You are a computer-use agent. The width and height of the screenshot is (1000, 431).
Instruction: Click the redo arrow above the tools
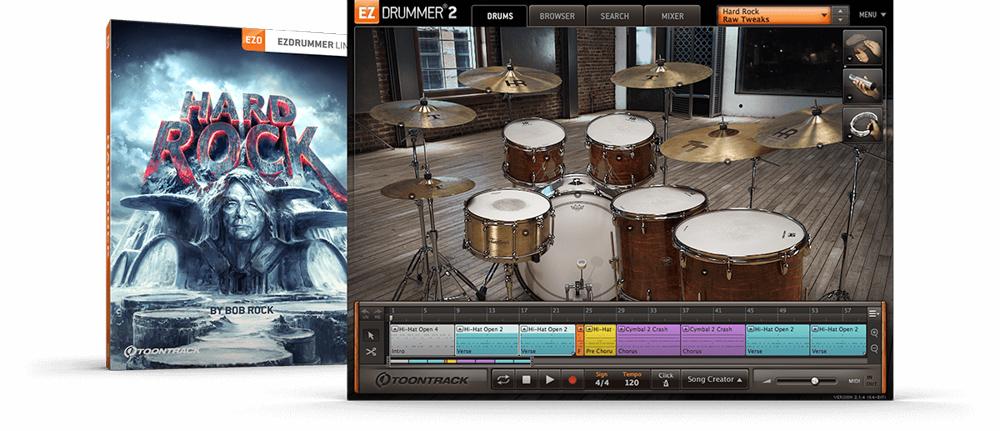point(378,313)
